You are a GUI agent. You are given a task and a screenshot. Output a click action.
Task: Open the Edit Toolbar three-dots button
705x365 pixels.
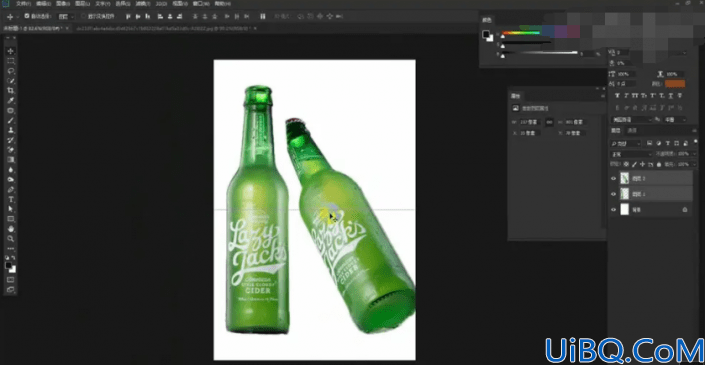(11, 249)
